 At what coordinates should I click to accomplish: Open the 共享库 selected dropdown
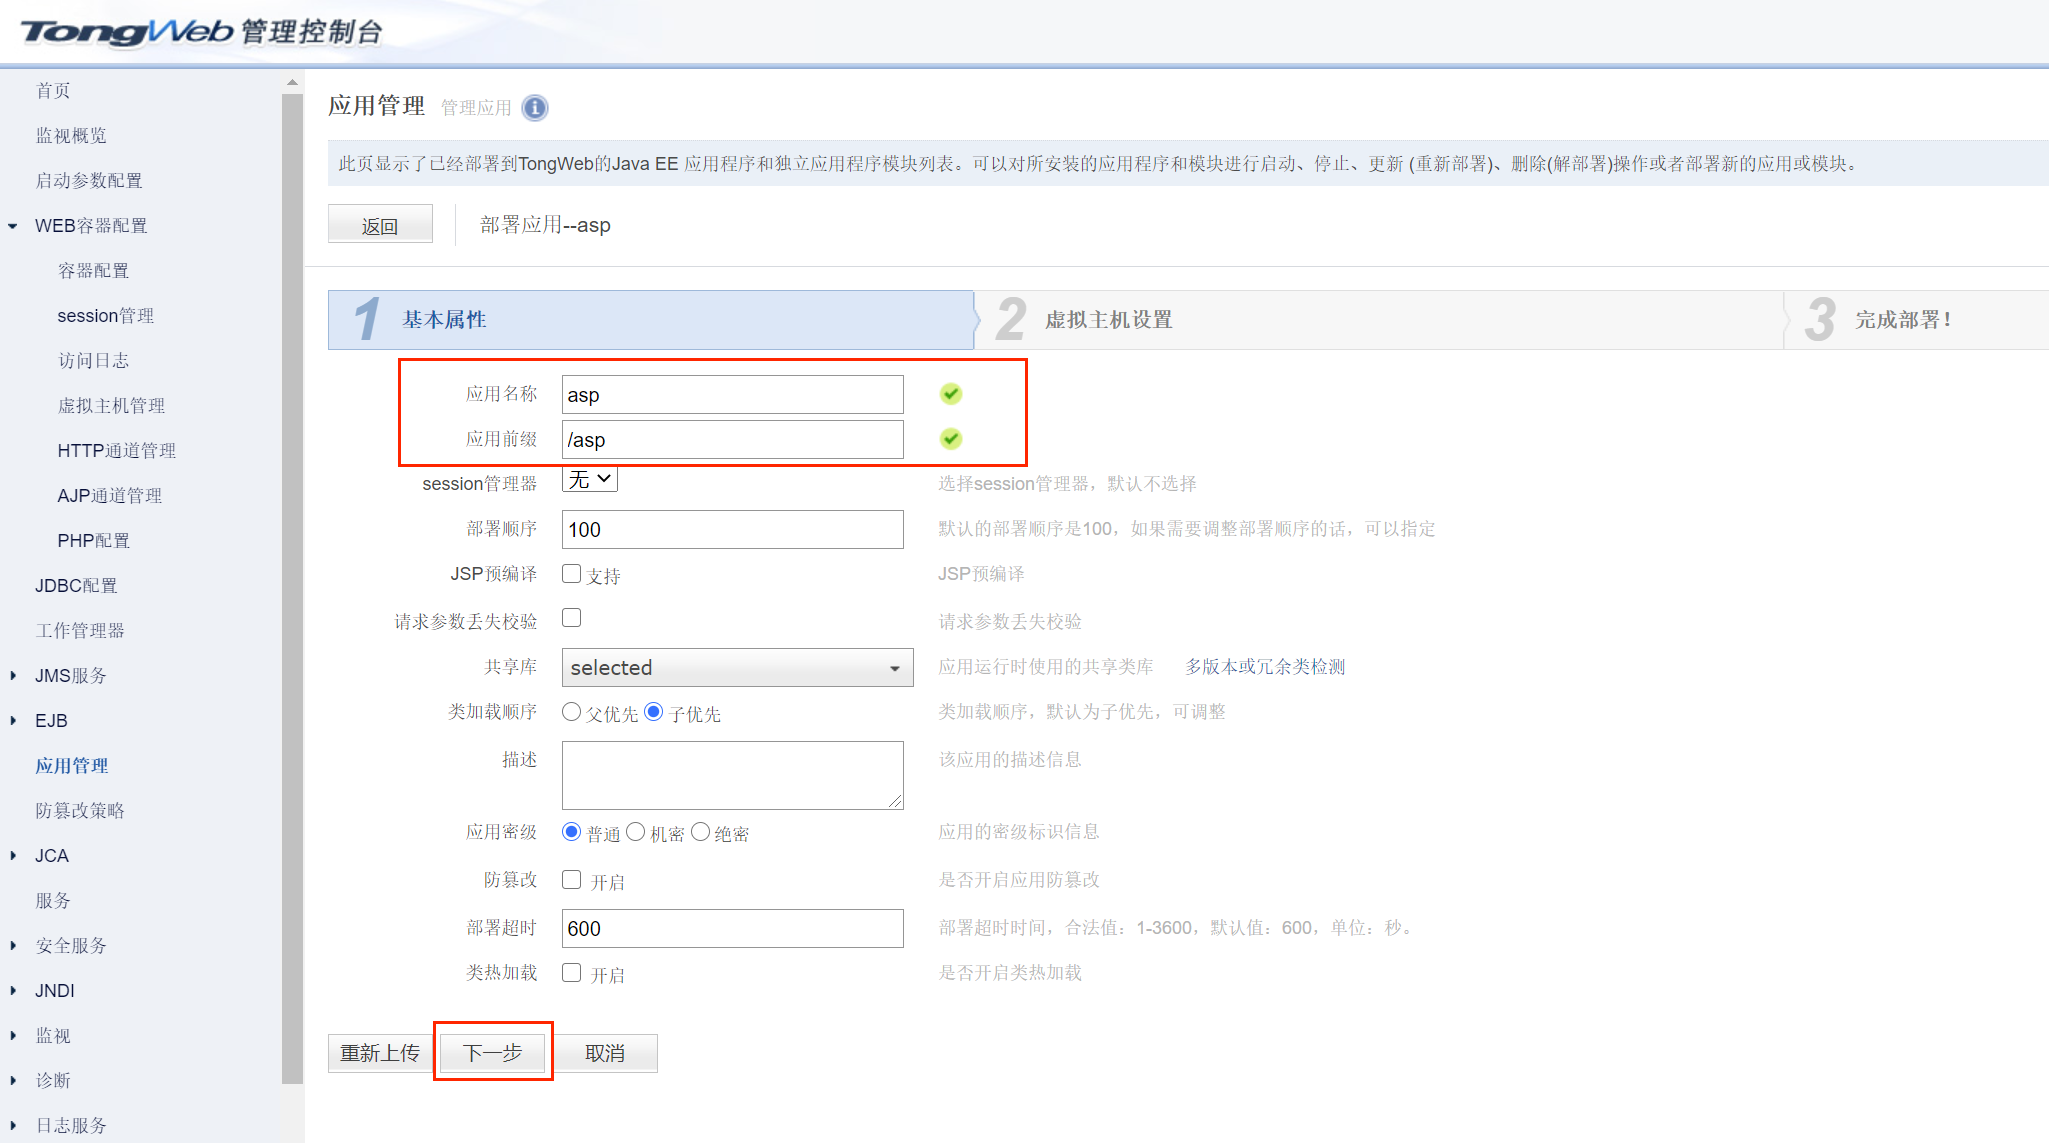click(737, 668)
